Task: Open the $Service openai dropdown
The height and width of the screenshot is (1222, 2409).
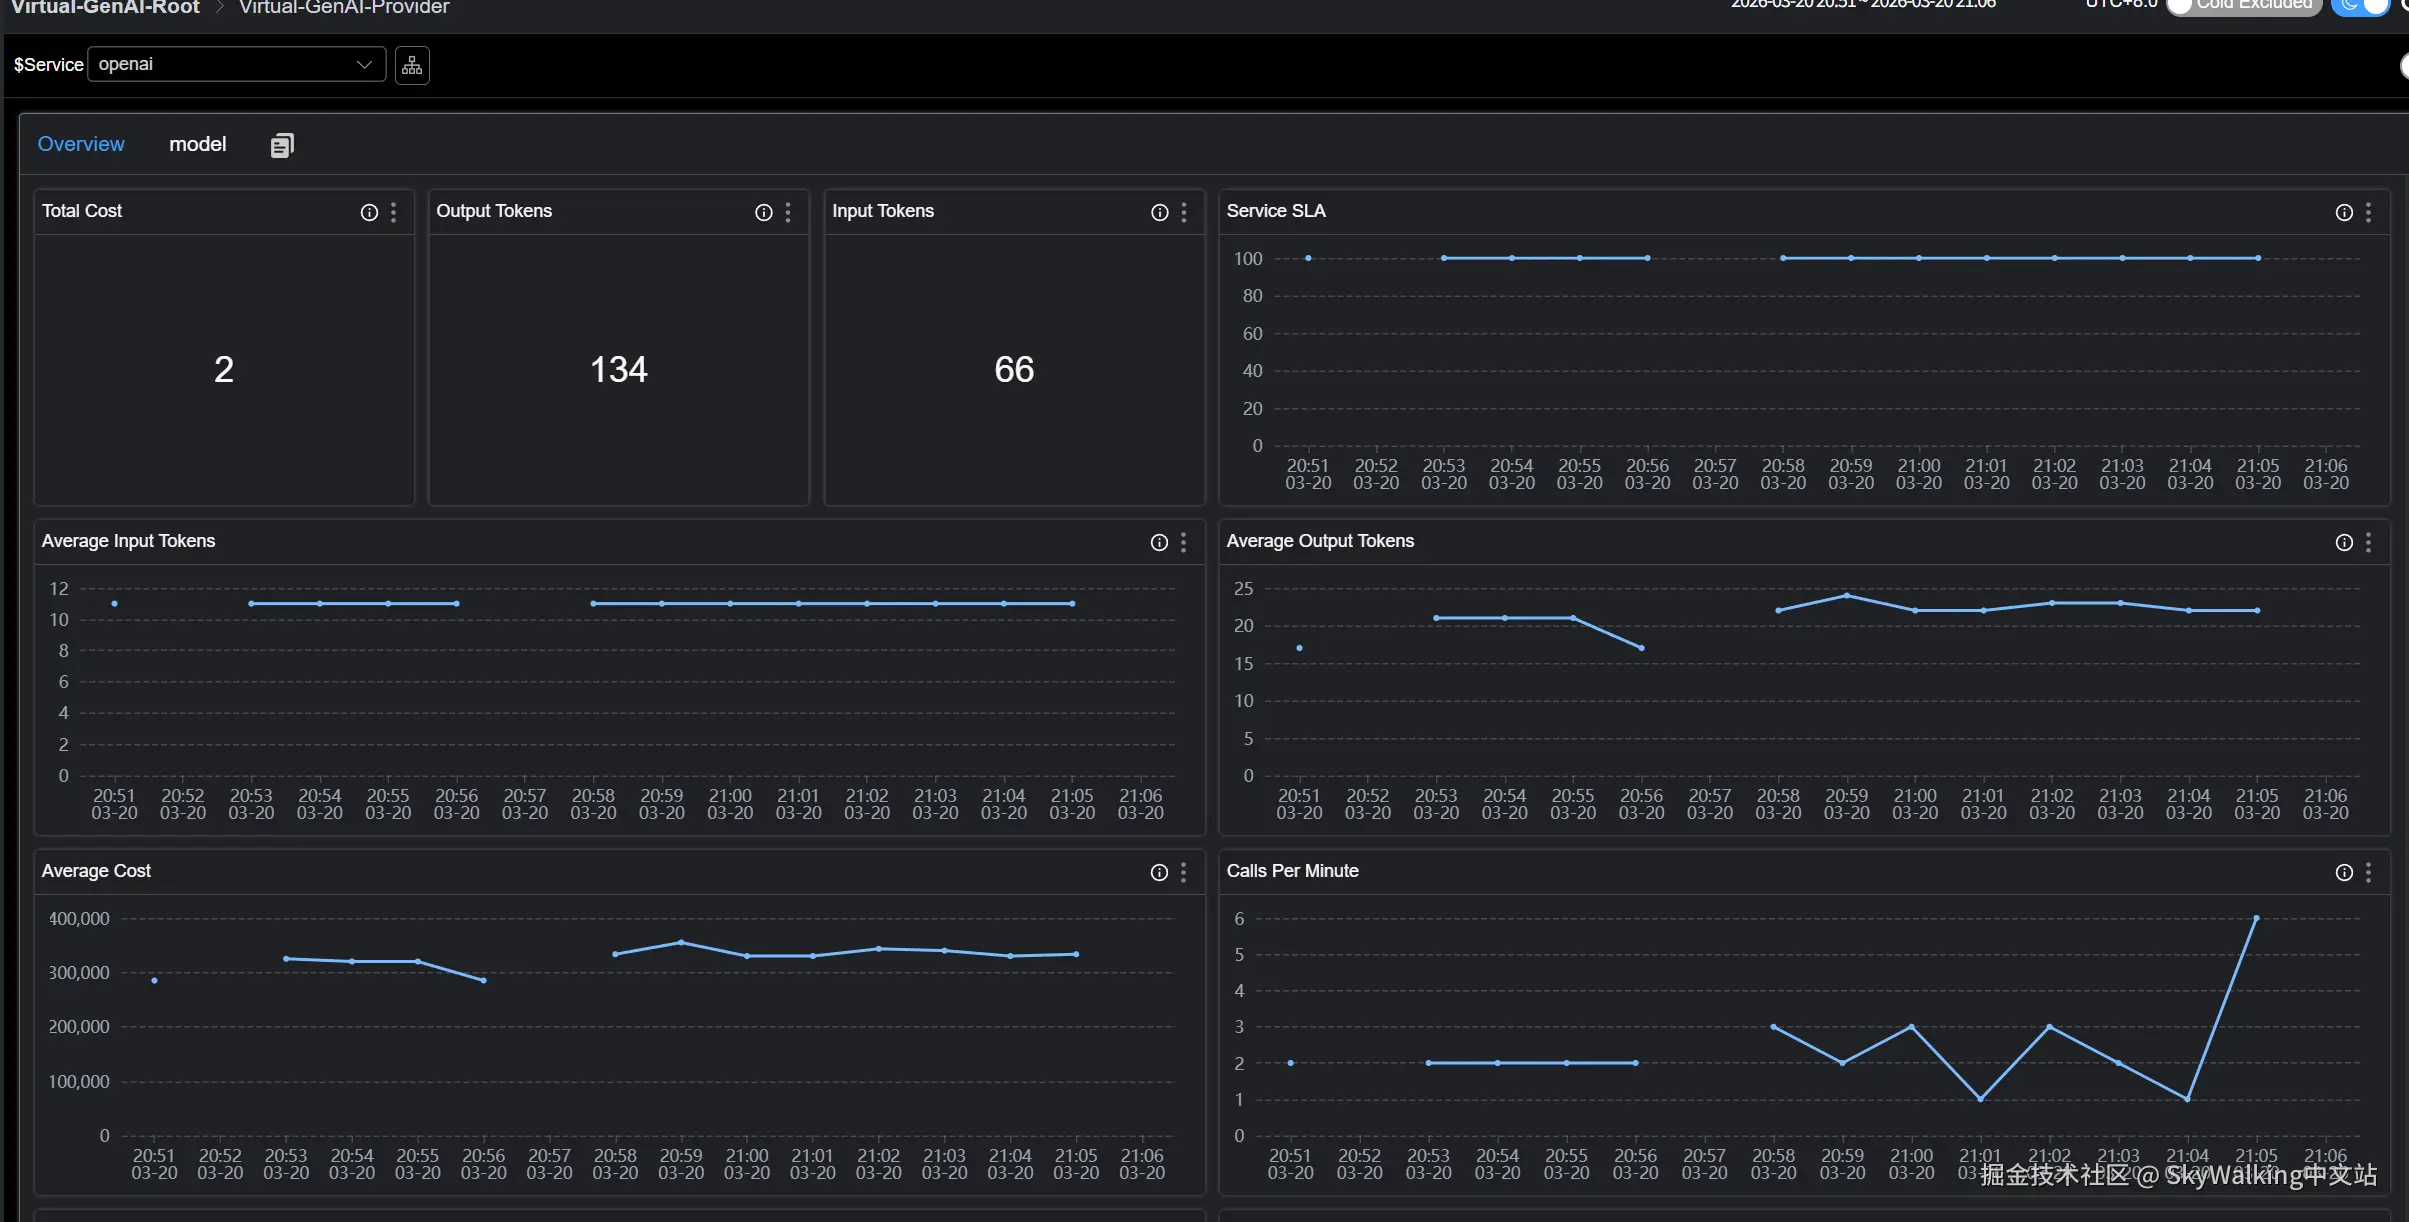Action: click(235, 64)
